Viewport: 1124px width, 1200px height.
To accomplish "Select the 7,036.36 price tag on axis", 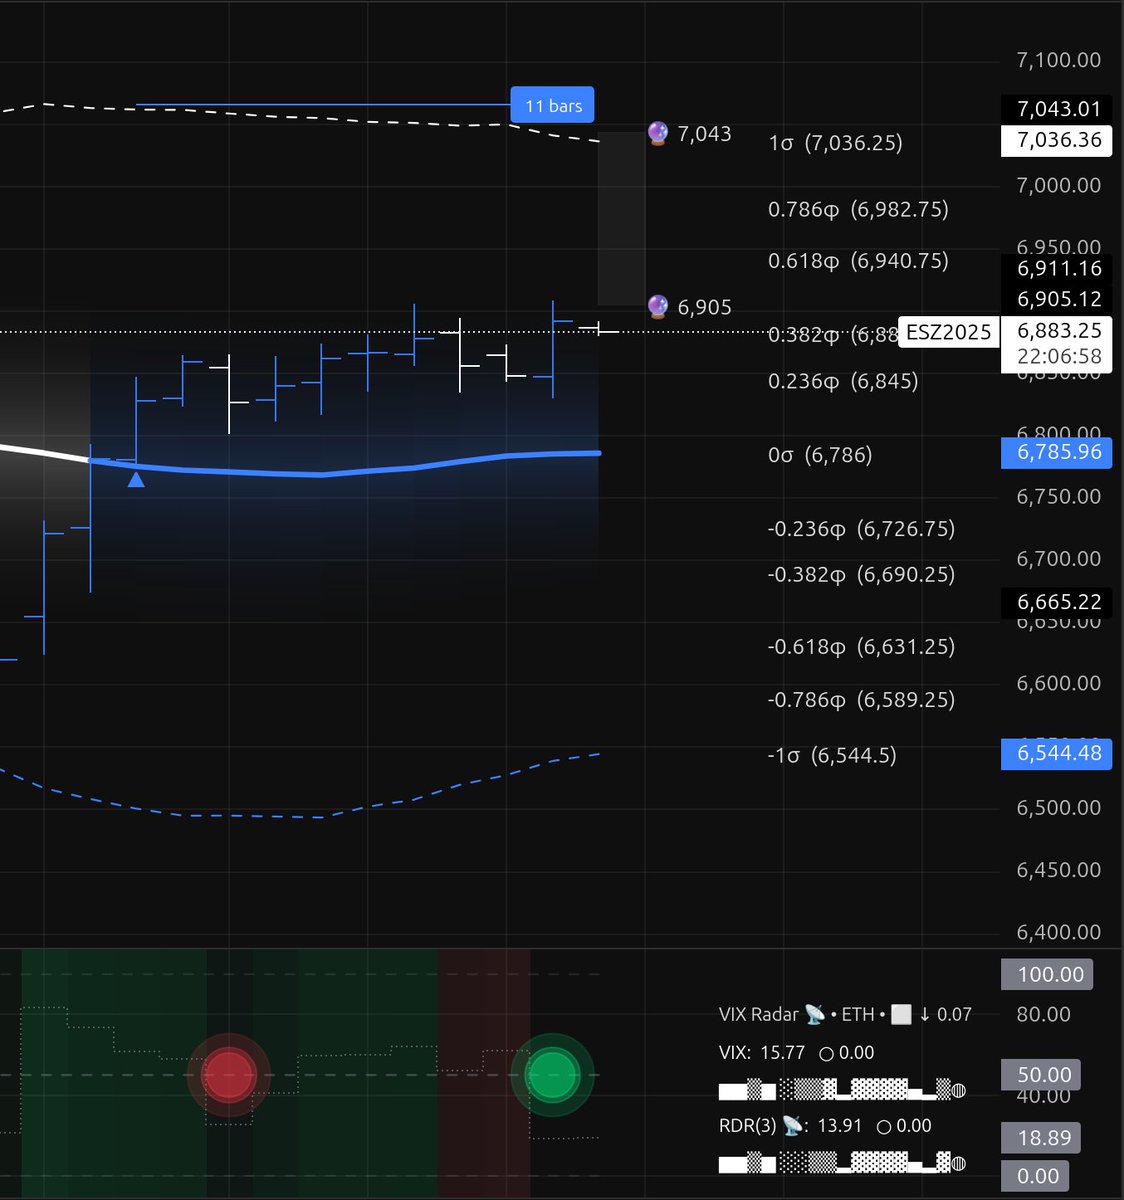I will 1056,140.
